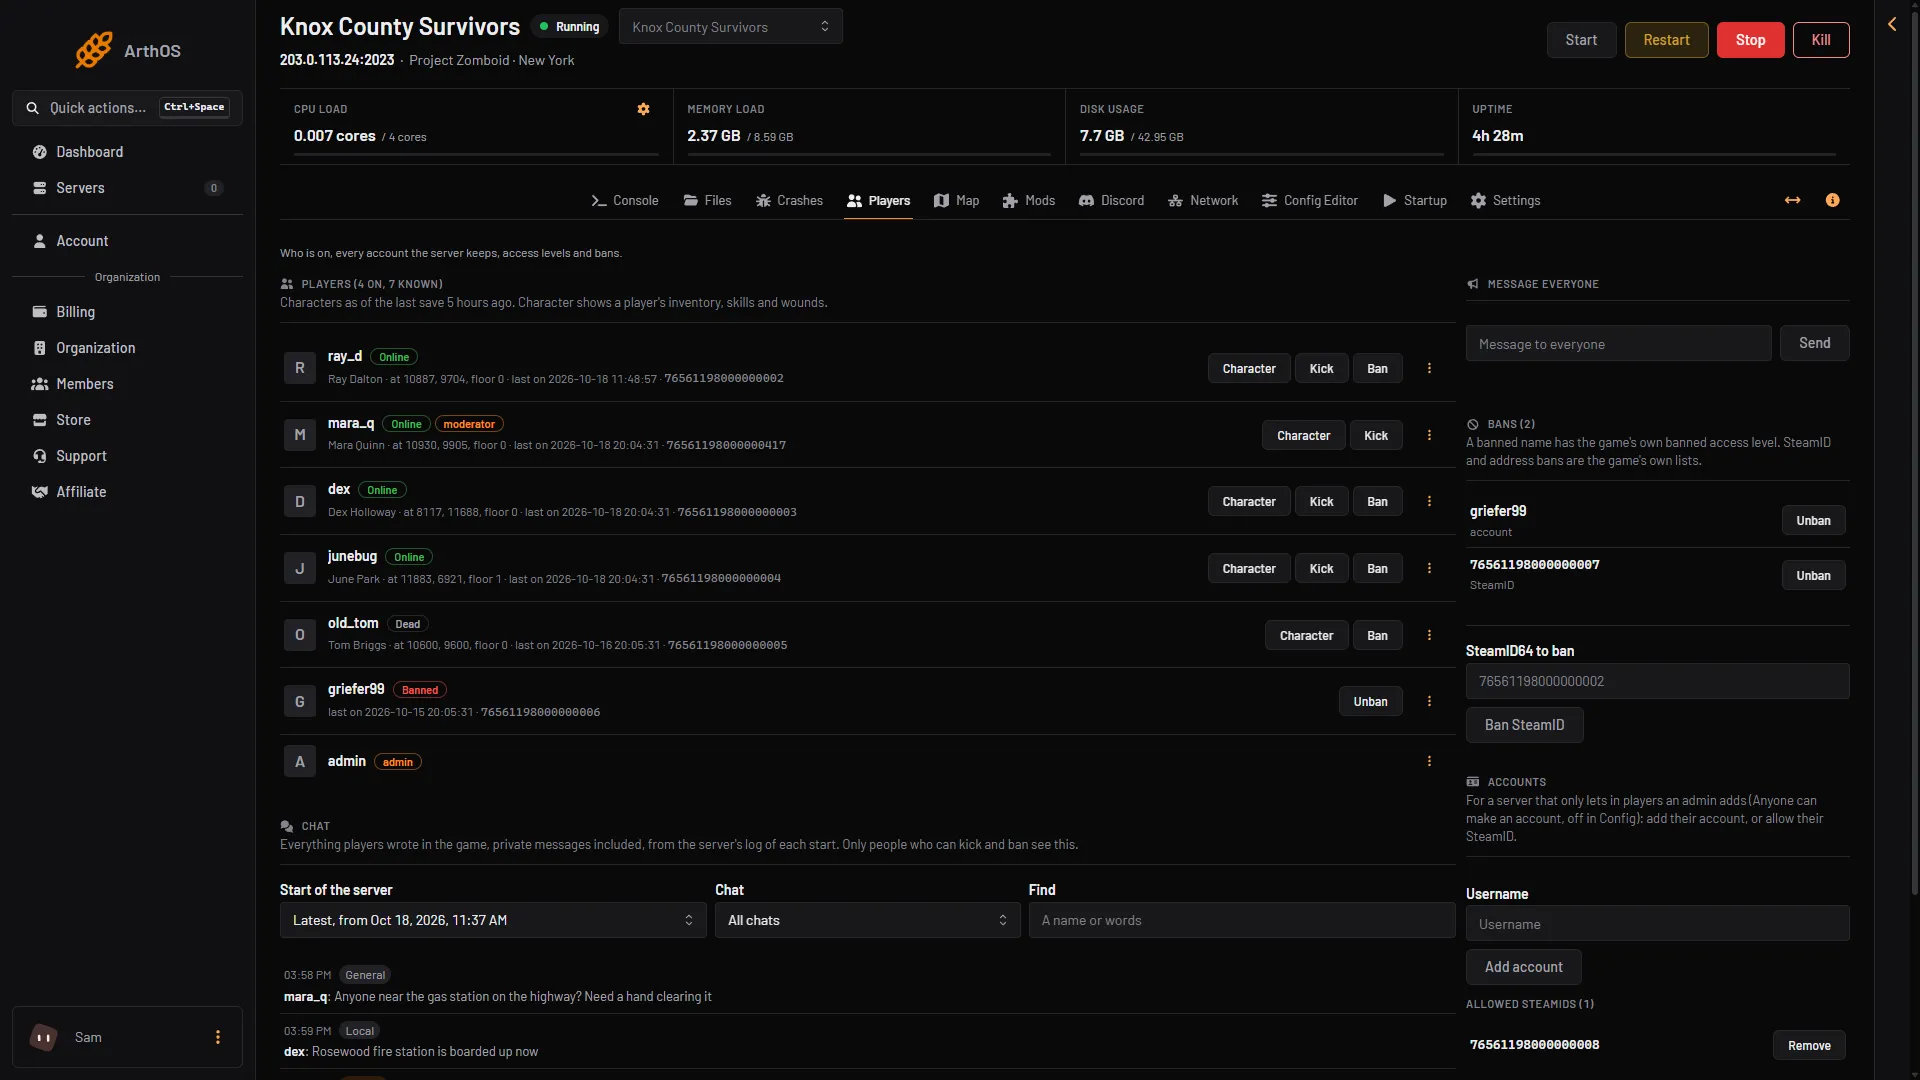Open CPU load settings gear icon

click(643, 109)
